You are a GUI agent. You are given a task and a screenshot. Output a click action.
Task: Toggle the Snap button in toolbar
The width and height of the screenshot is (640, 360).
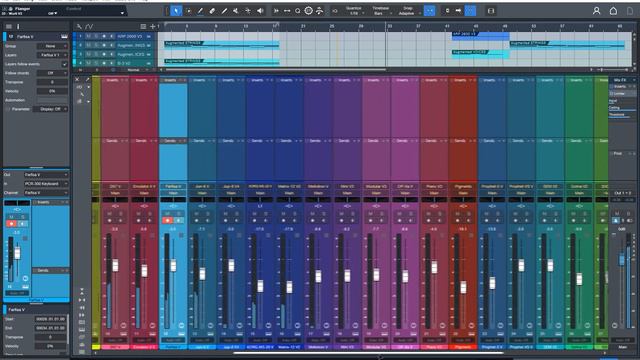(x=429, y=11)
